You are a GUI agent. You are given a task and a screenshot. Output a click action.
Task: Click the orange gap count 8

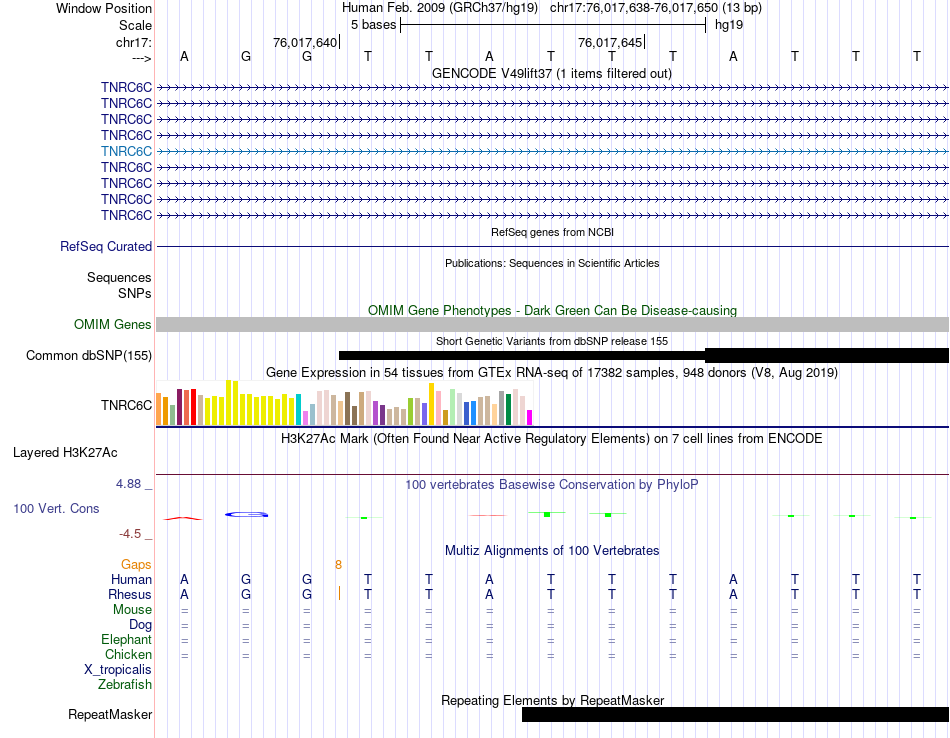338,565
